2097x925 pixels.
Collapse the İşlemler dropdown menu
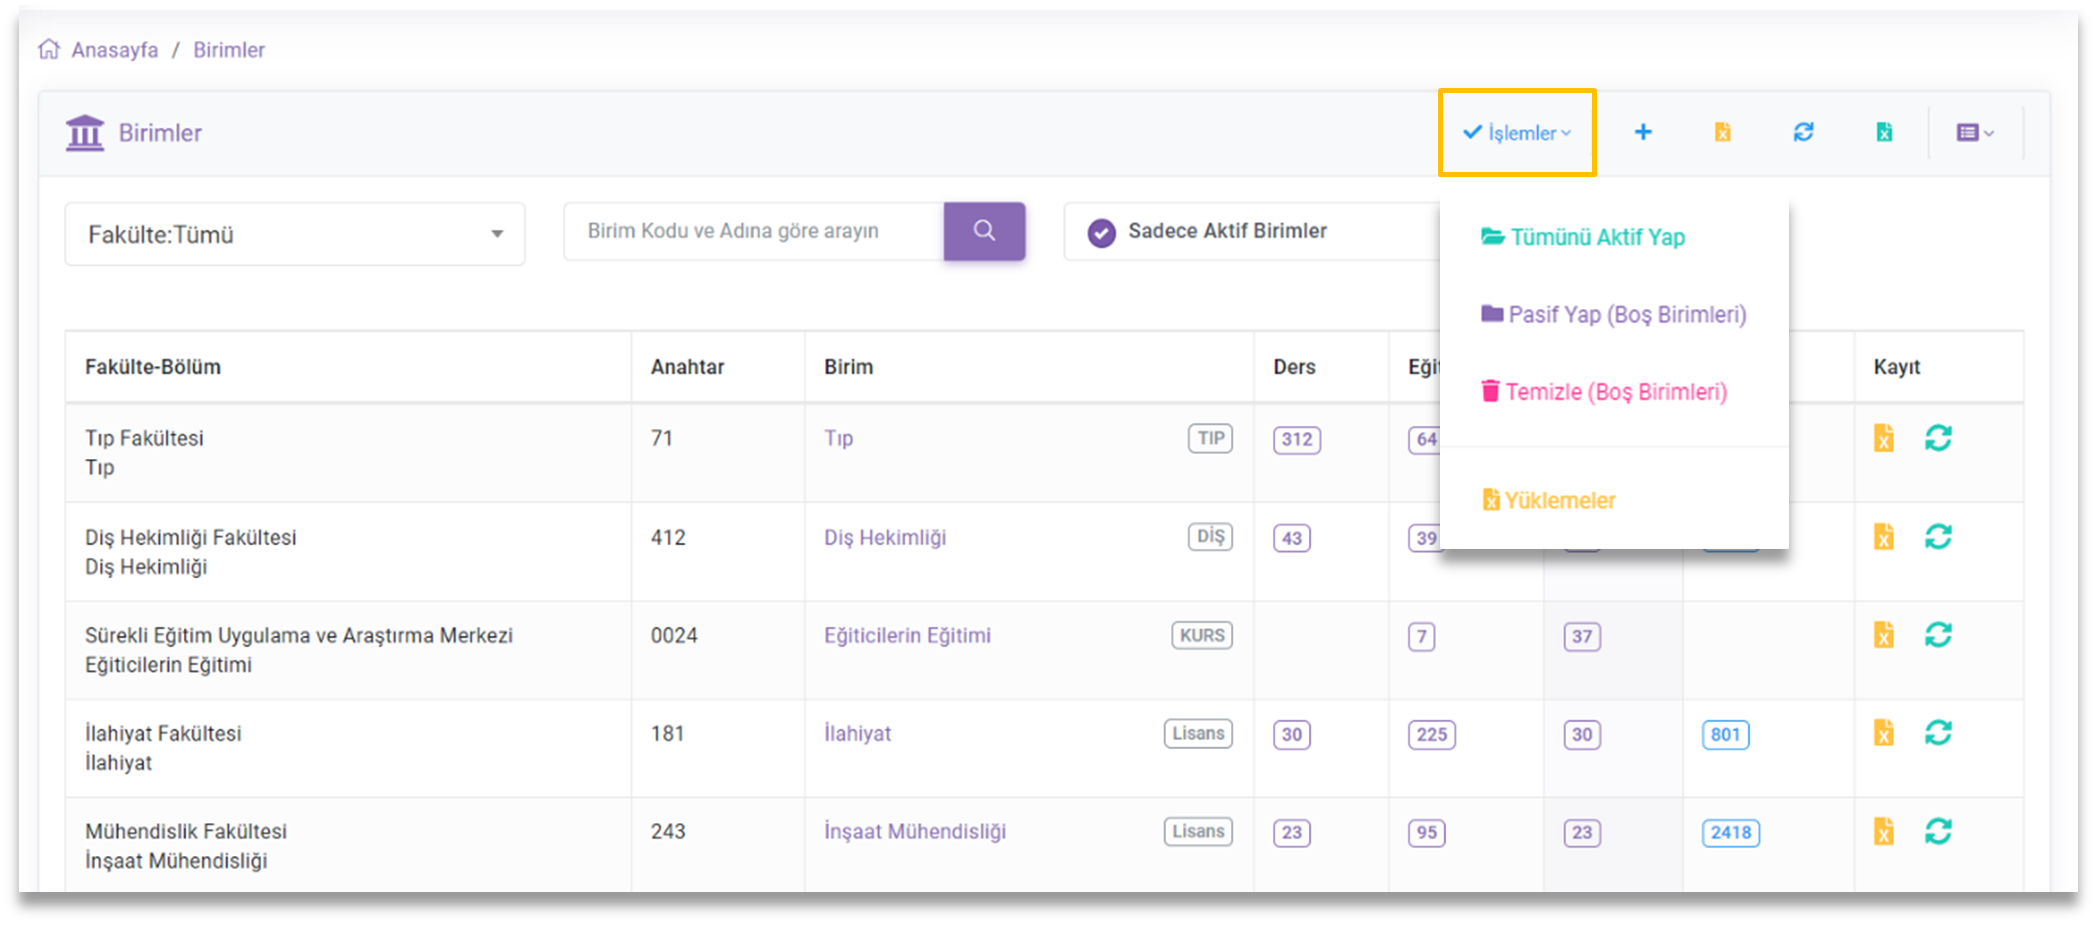pyautogui.click(x=1516, y=133)
